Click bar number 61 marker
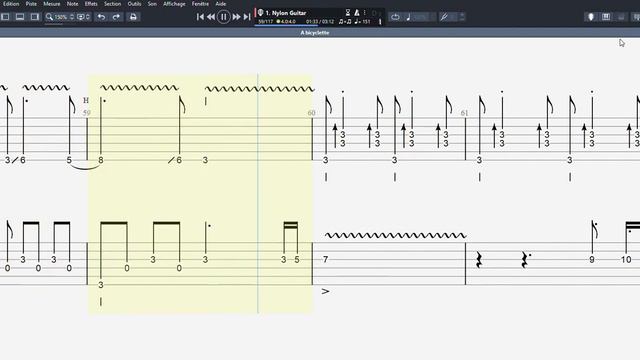640x360 pixels. pyautogui.click(x=464, y=113)
